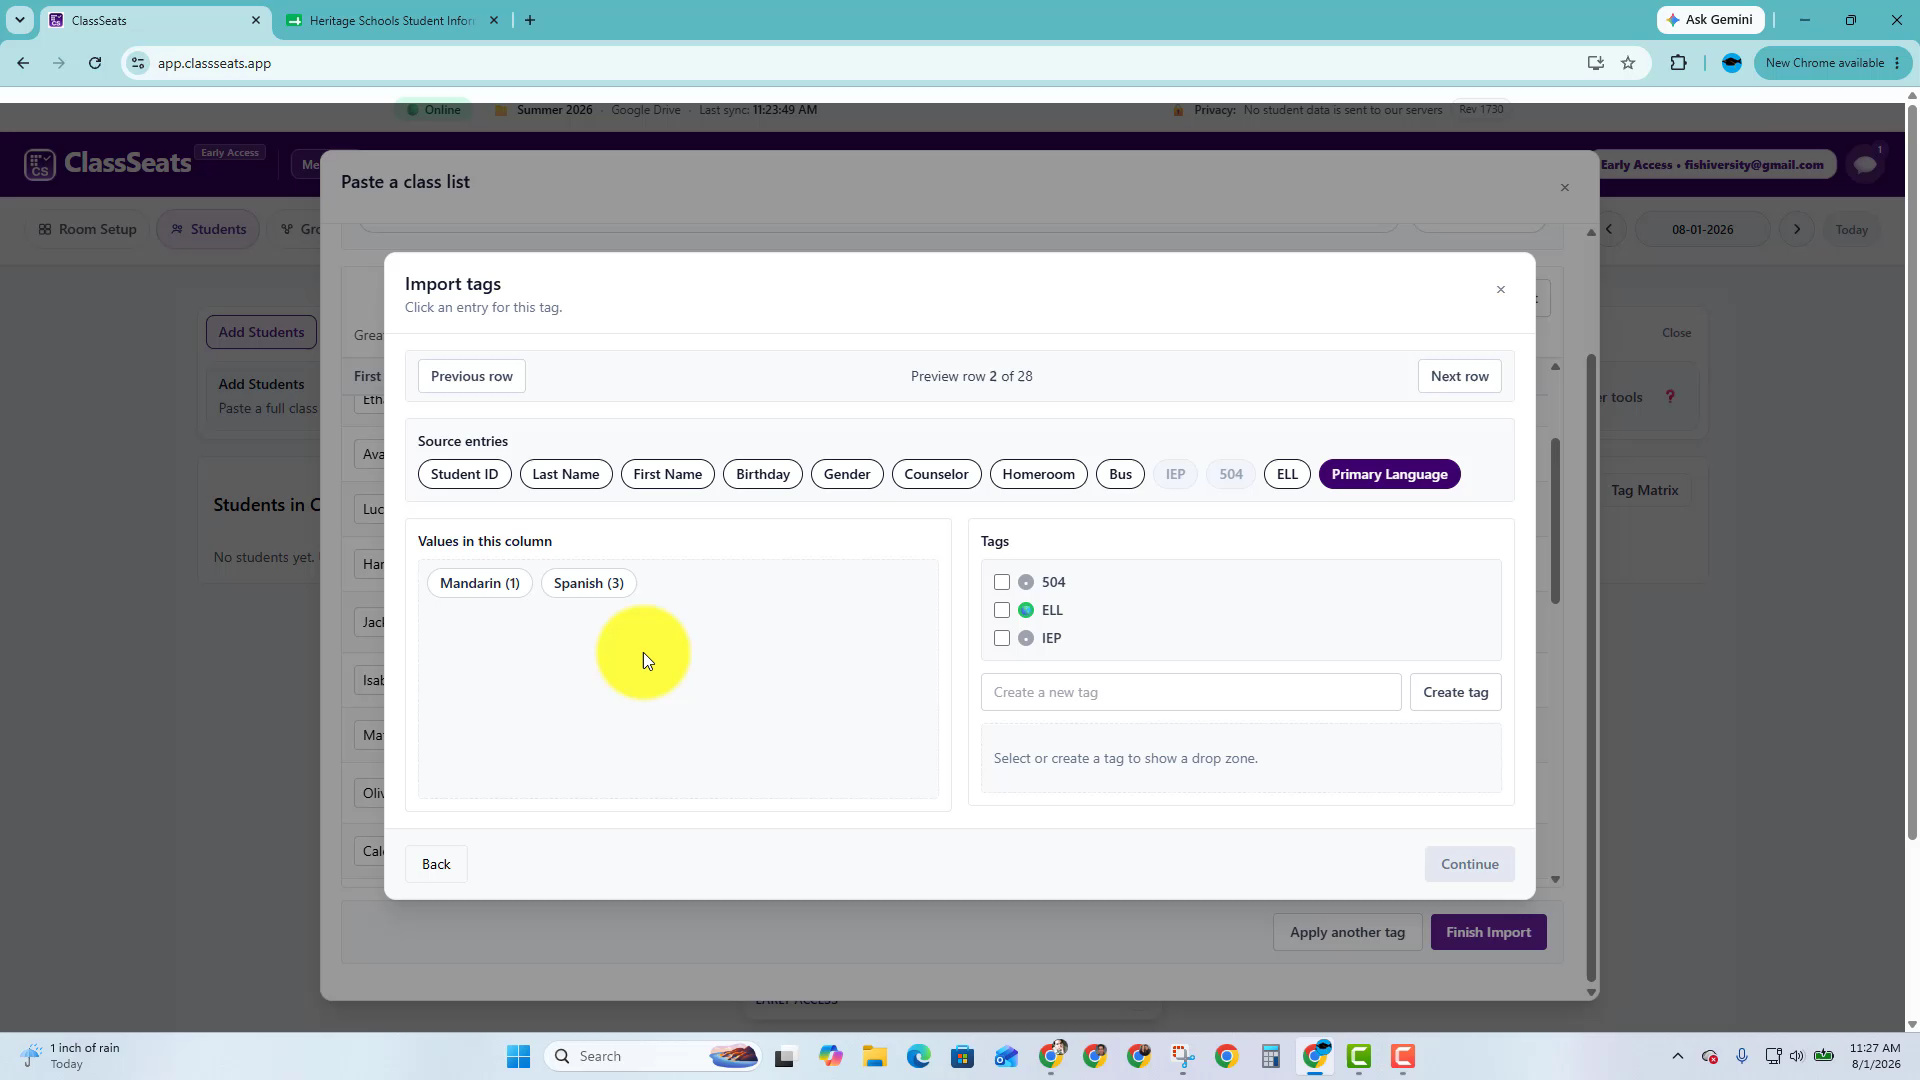1920x1080 pixels.
Task: Advance to the Next row
Action: (x=1459, y=376)
